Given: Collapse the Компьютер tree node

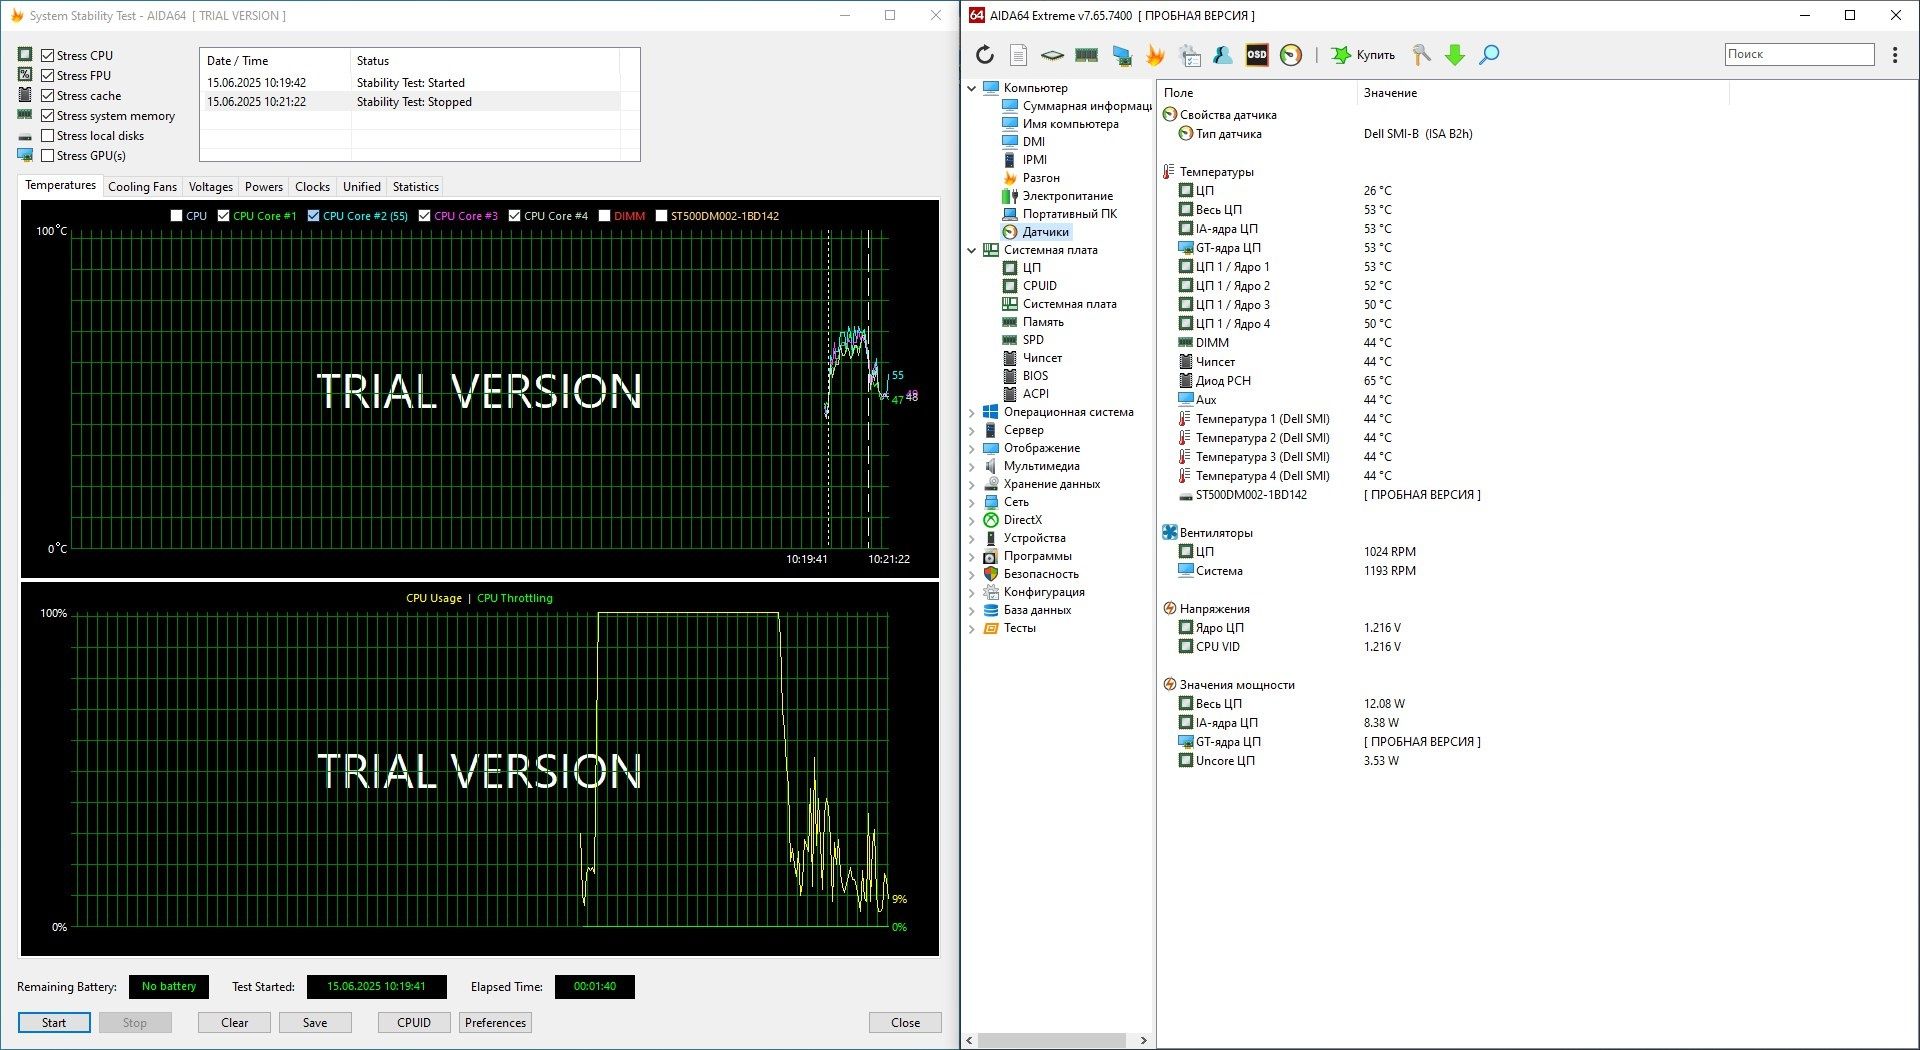Looking at the screenshot, I should (971, 88).
